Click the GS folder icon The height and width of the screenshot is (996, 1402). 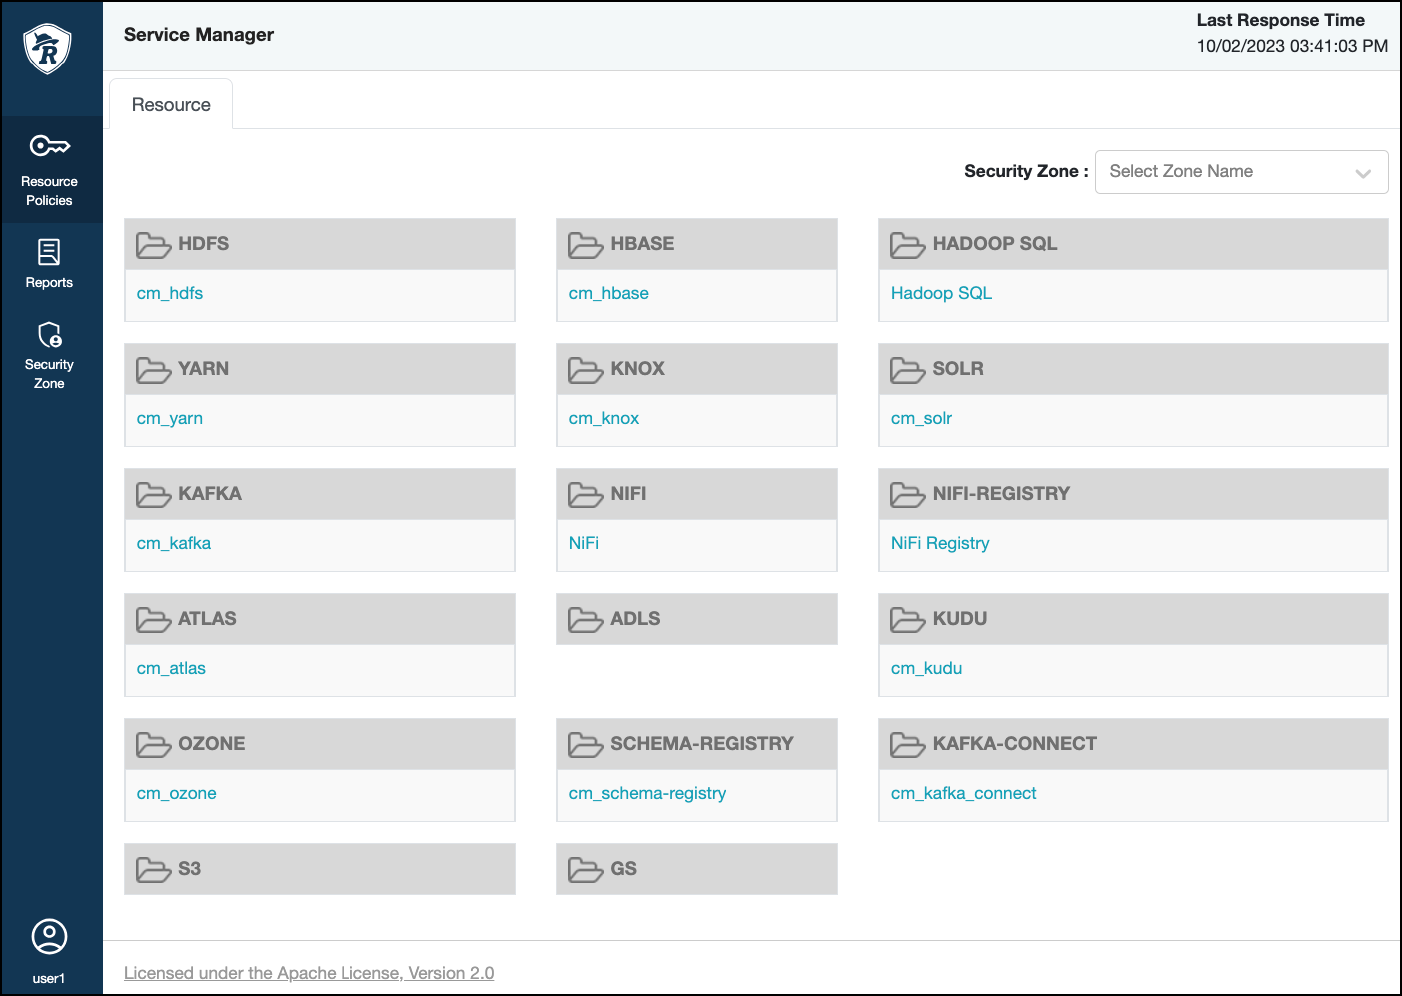[585, 870]
